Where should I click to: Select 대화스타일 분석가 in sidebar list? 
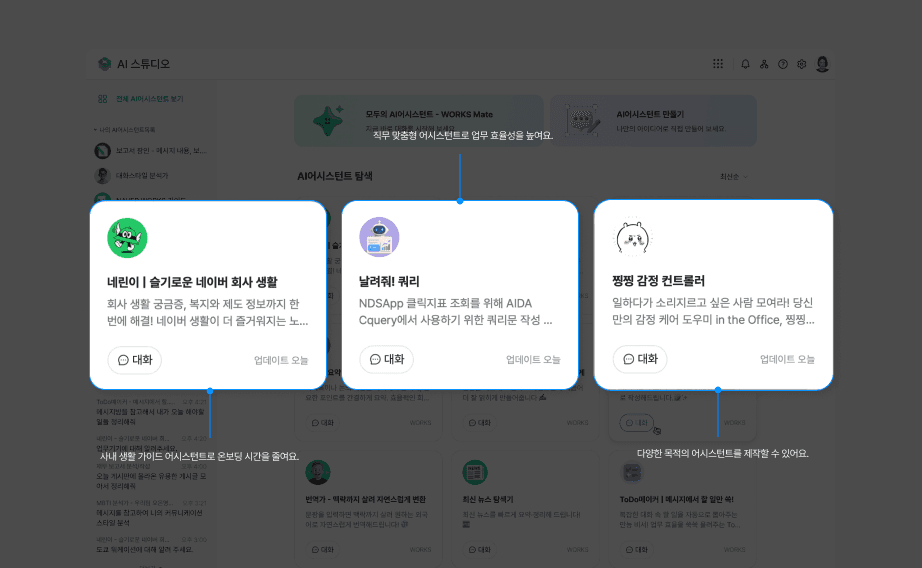pos(142,175)
